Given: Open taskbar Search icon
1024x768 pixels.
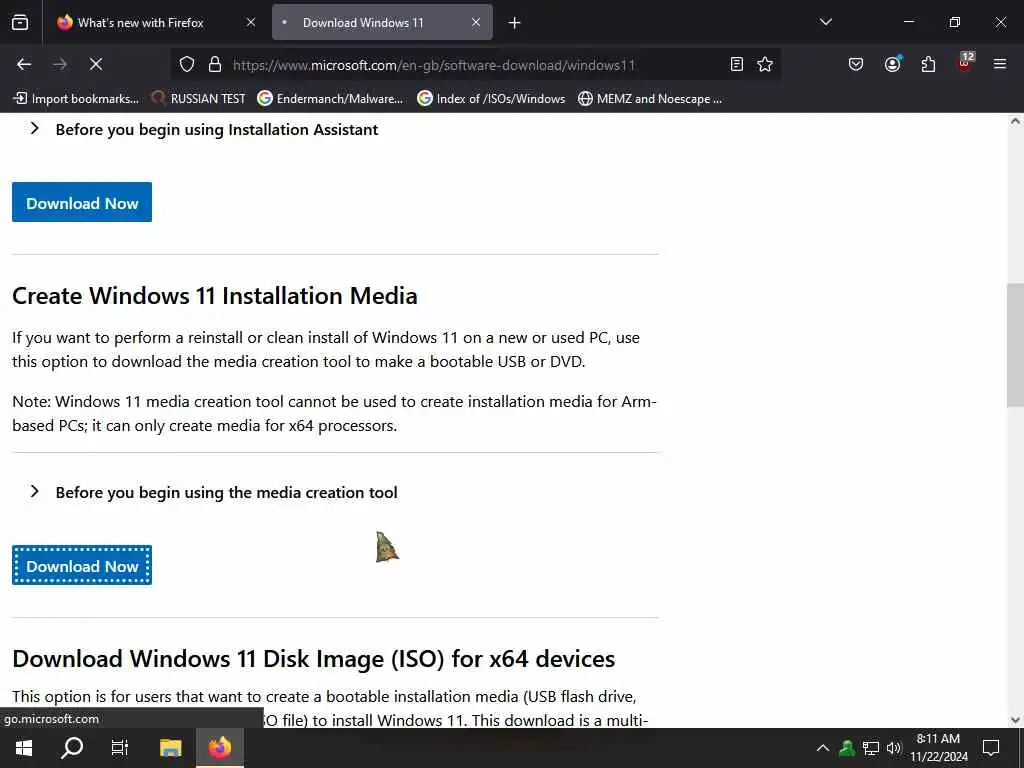Looking at the screenshot, I should click(72, 748).
